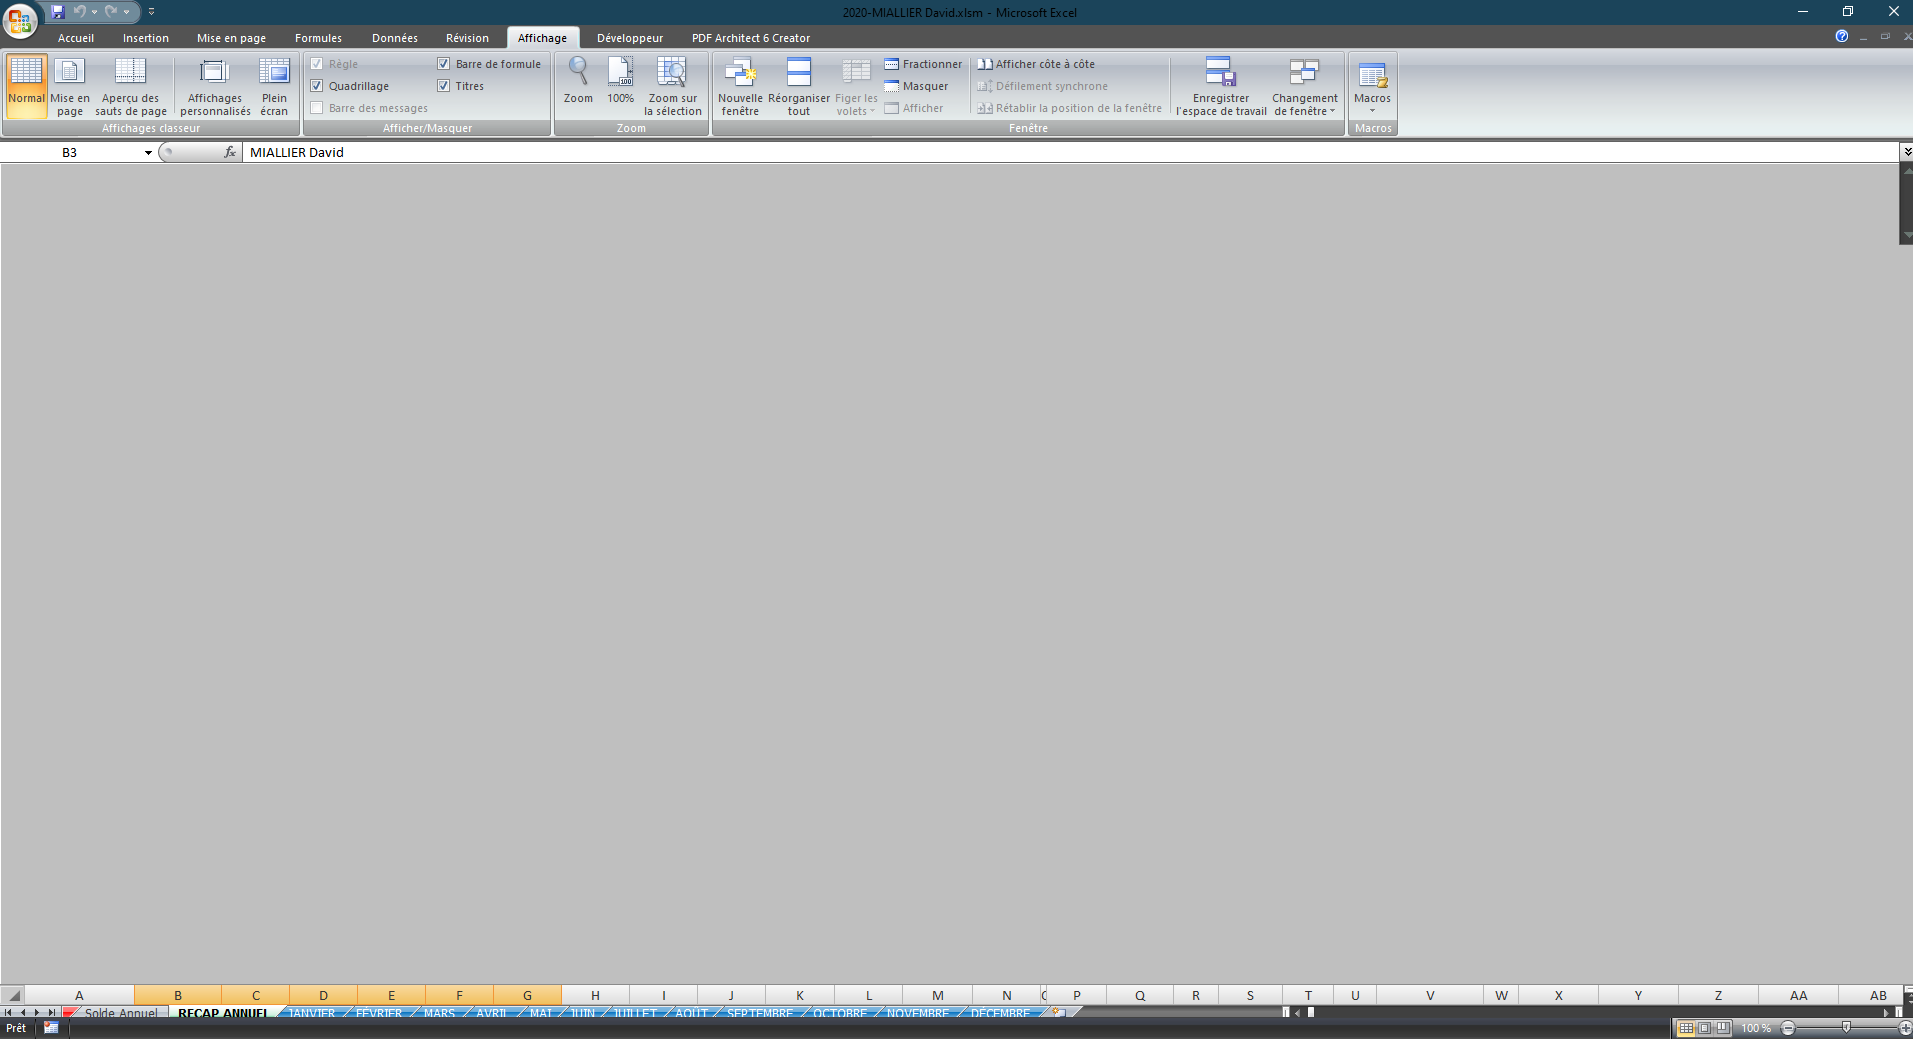The height and width of the screenshot is (1039, 1913).
Task: Customize Quick Access Toolbar dropdown
Action: coord(151,12)
